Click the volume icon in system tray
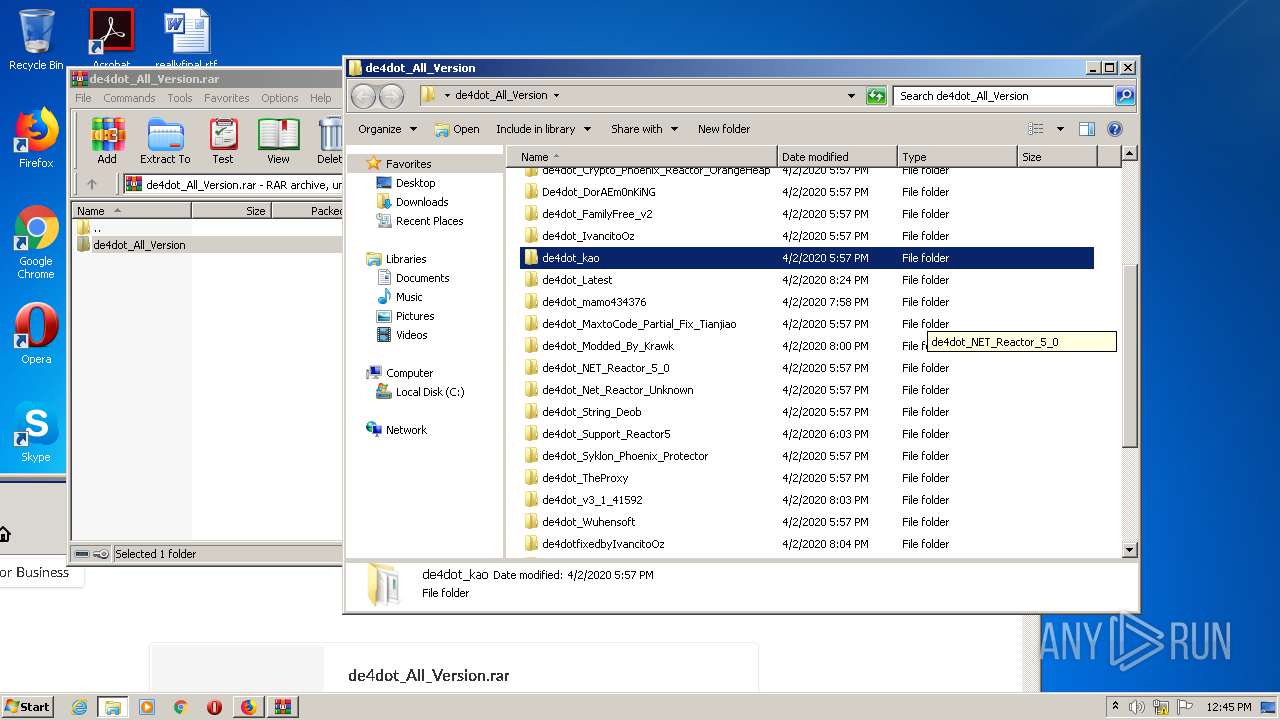 click(x=1137, y=707)
